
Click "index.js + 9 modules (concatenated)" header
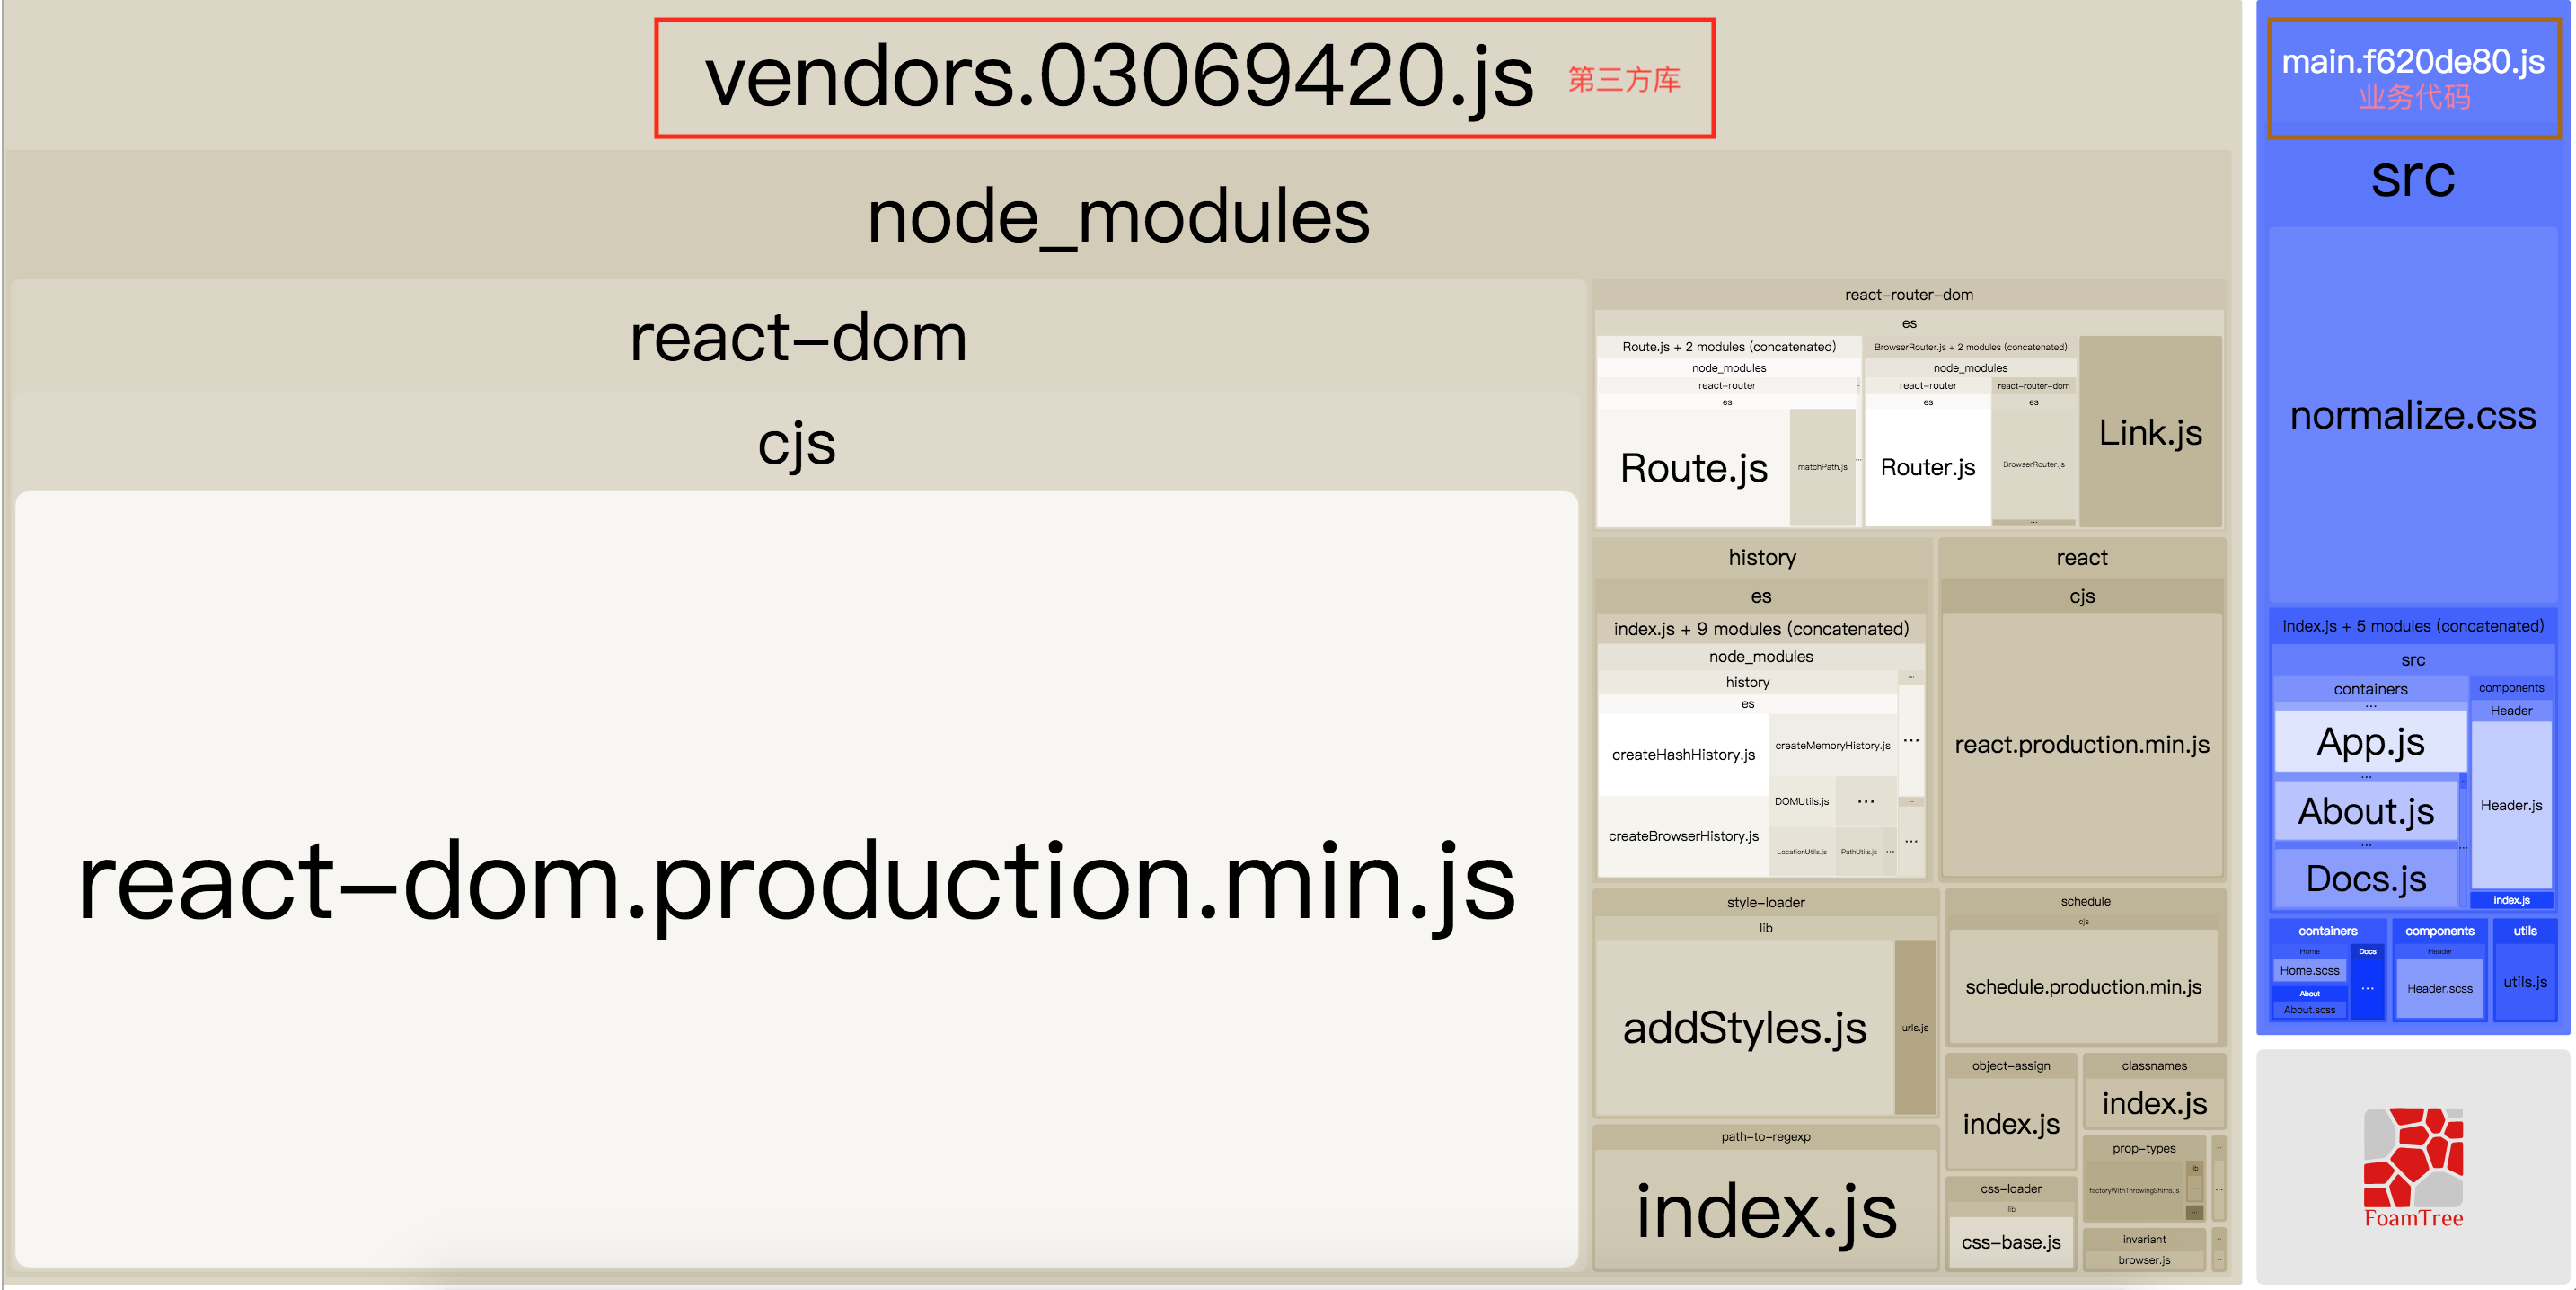(1760, 629)
